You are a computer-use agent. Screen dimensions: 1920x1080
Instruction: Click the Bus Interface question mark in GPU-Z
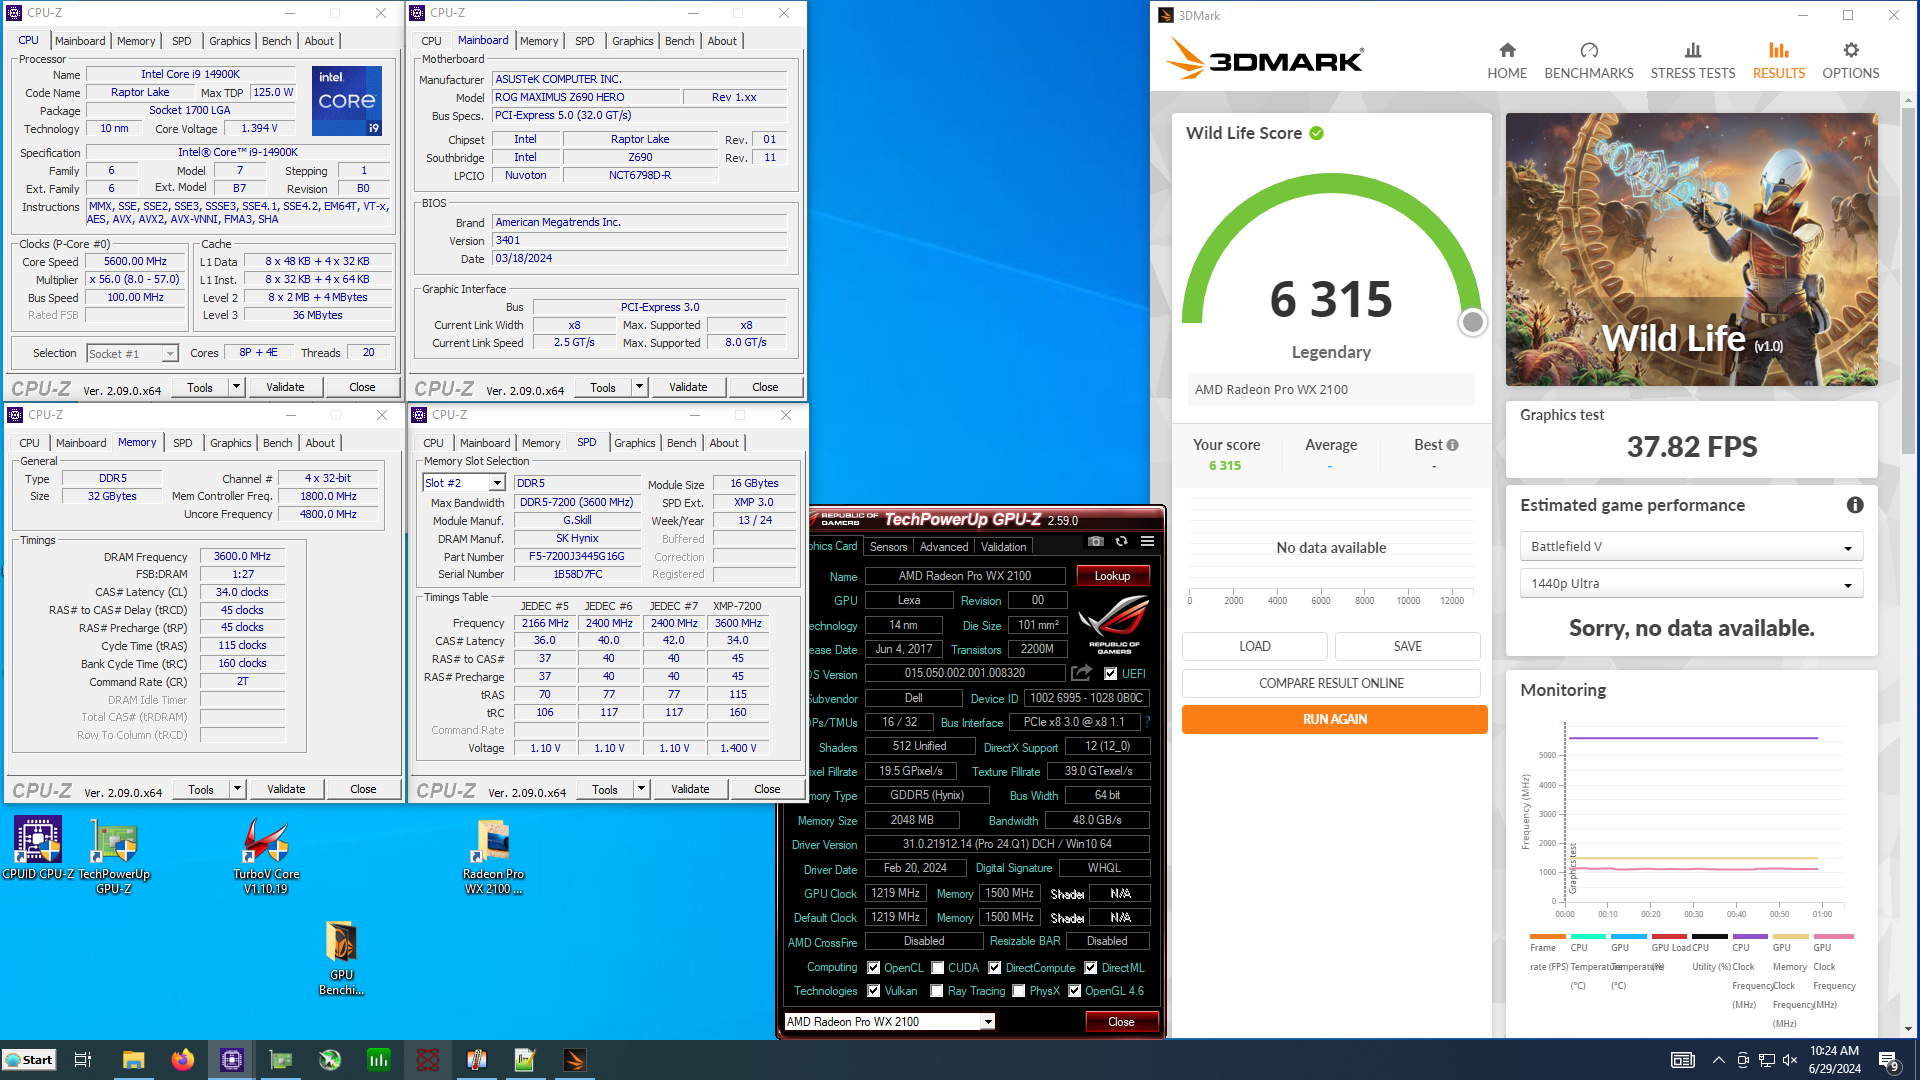(x=1147, y=722)
